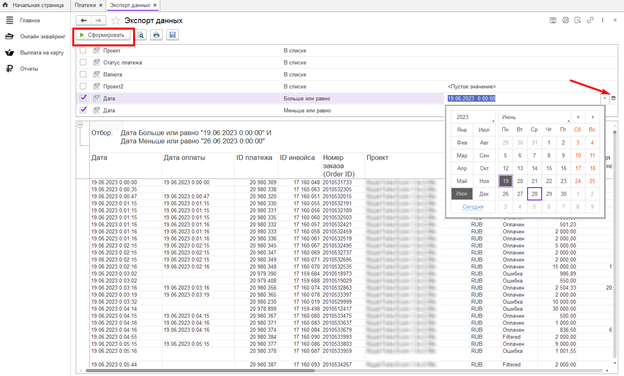Screen dimensions: 624x376
Task: Click the link chain icon in header
Action: (590, 20)
